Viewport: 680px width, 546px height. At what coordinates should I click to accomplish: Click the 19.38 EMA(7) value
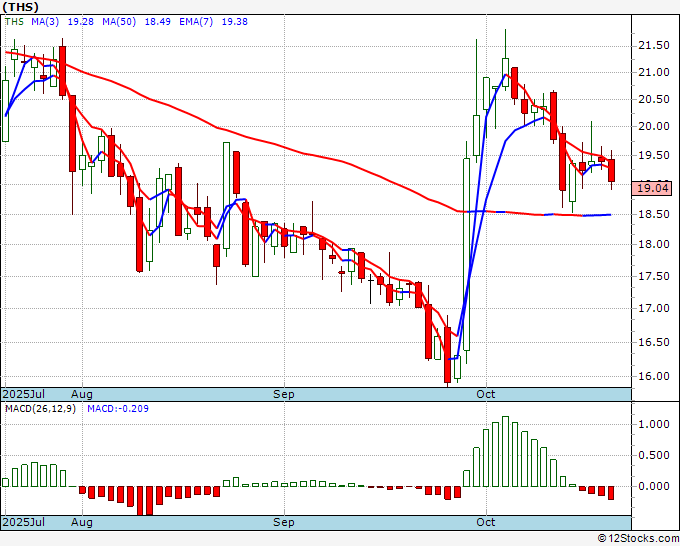[x=235, y=22]
